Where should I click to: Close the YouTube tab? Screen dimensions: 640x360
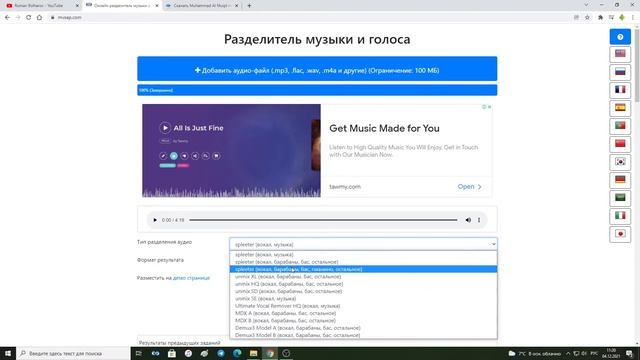click(77, 6)
